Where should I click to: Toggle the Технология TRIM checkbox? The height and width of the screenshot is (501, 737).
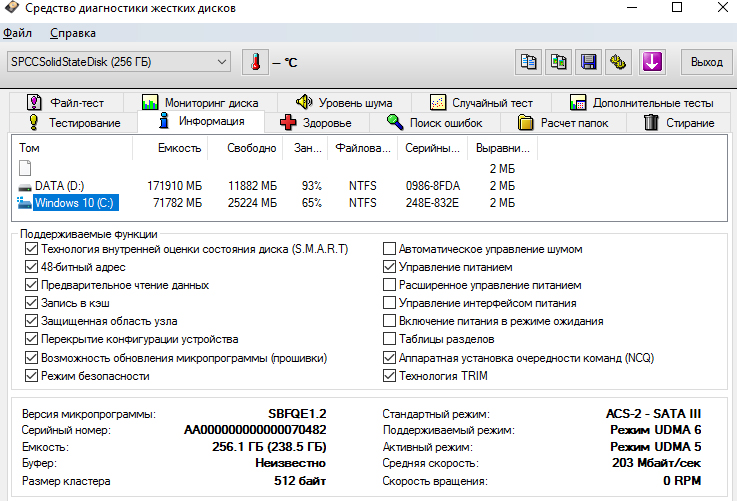tap(389, 376)
